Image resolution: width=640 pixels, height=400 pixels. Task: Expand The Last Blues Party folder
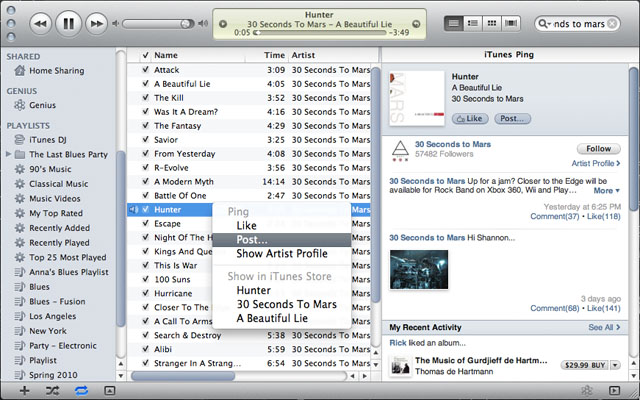coord(8,154)
